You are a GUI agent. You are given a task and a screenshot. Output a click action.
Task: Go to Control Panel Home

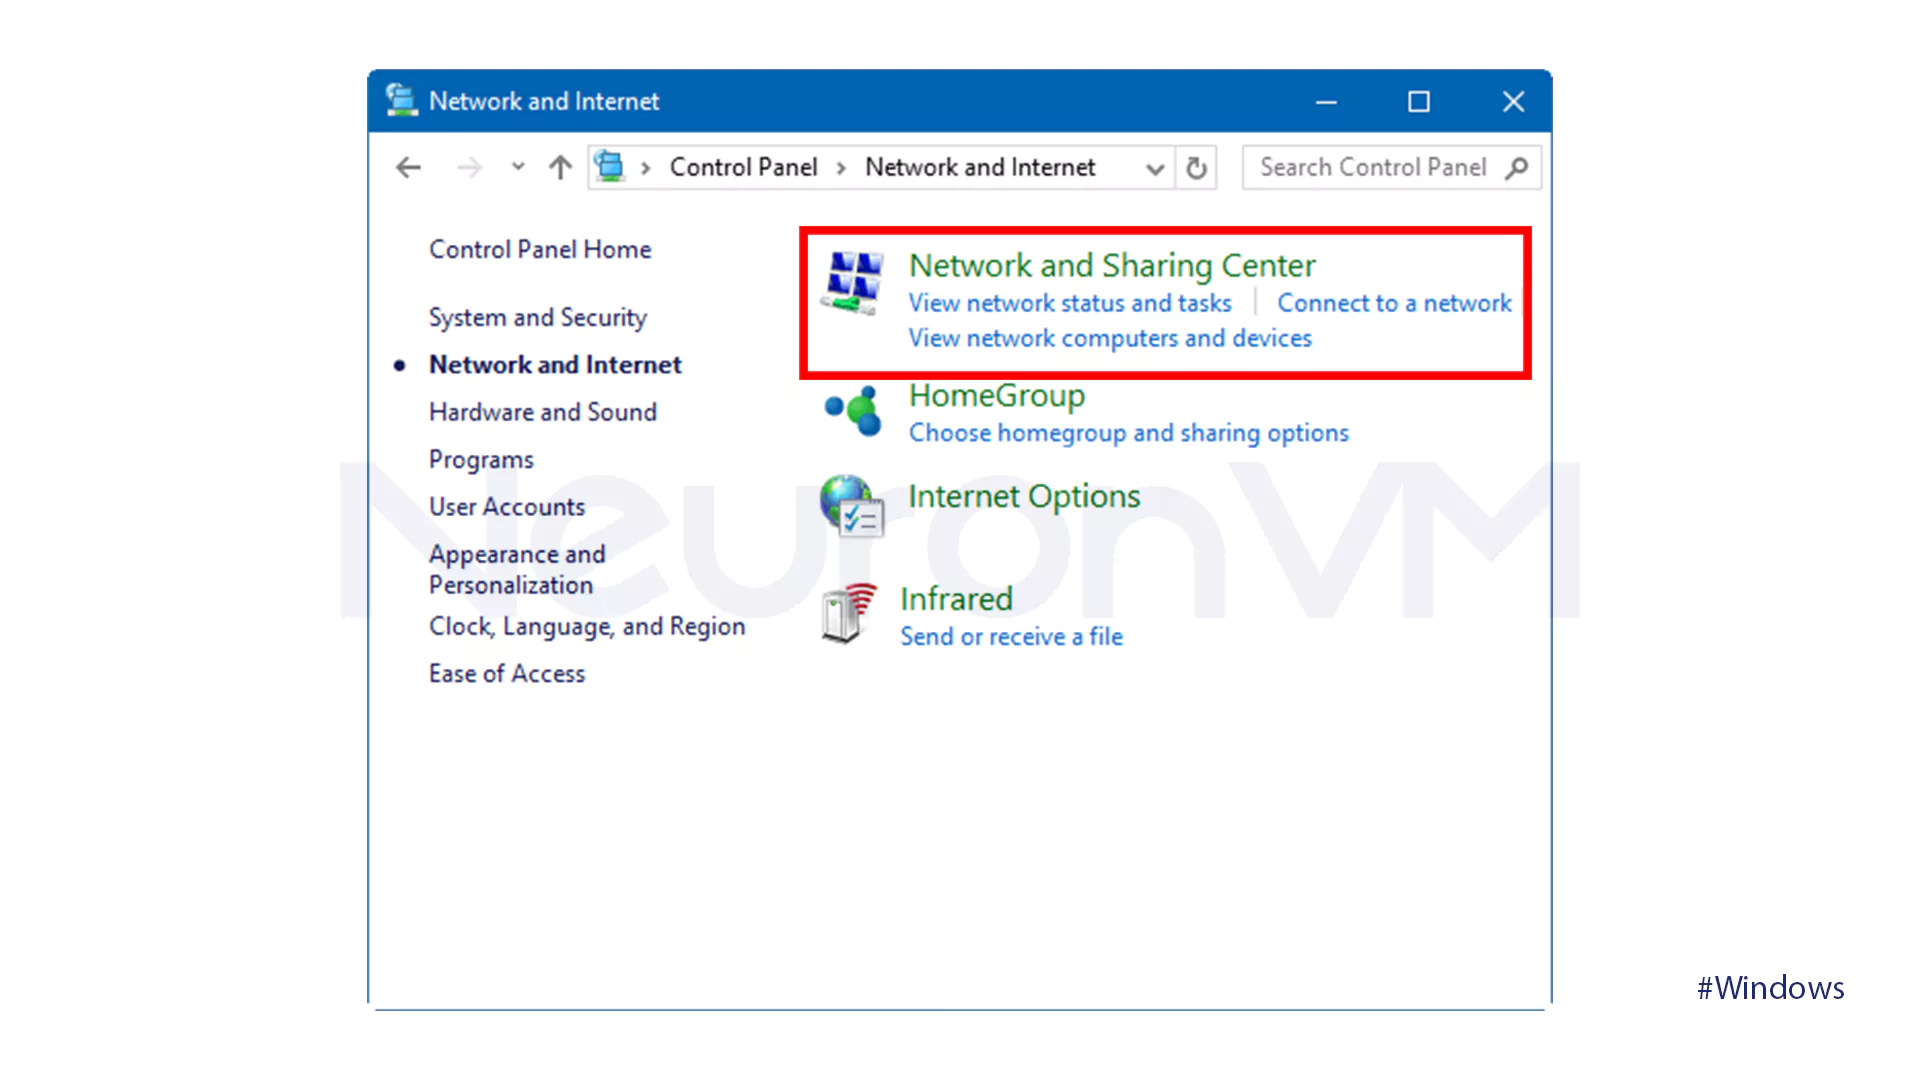point(540,249)
